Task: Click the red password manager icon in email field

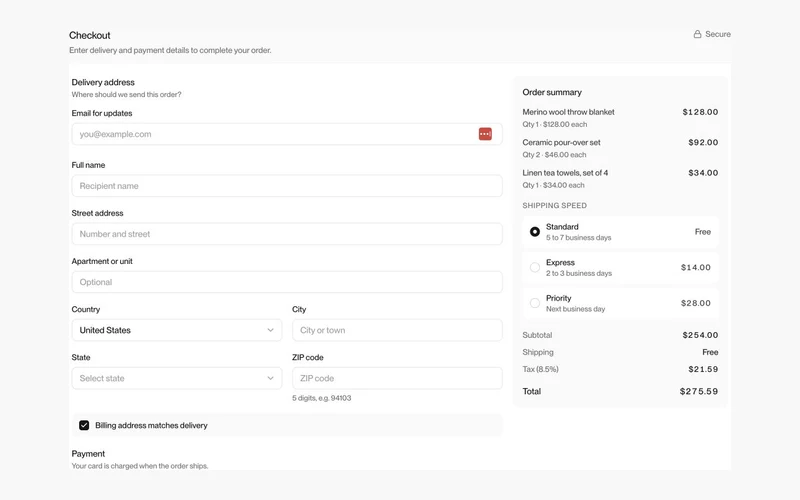Action: [x=485, y=134]
